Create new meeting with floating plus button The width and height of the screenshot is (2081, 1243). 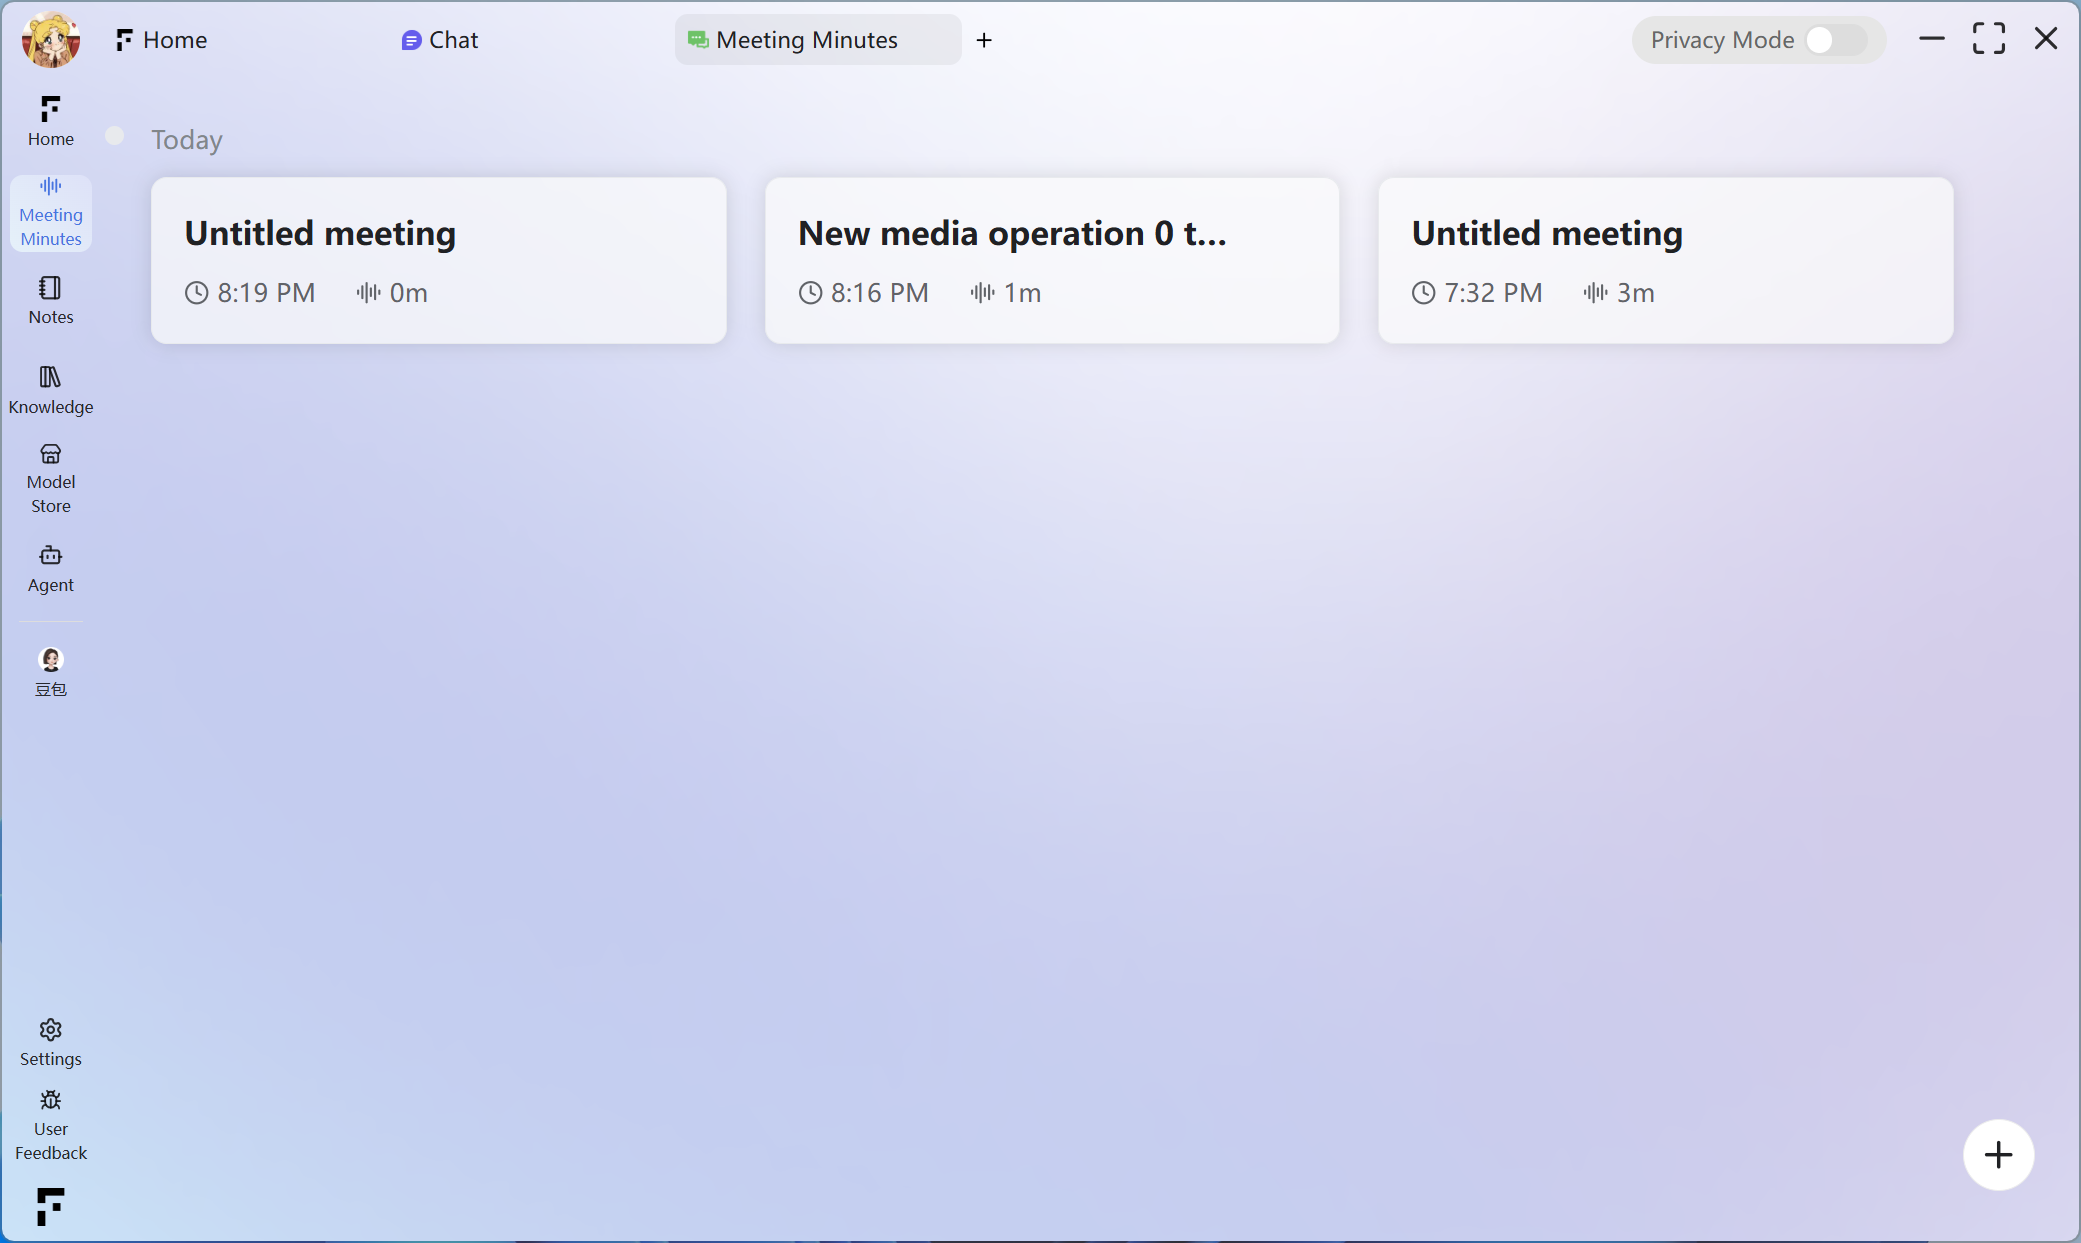pos(1997,1155)
